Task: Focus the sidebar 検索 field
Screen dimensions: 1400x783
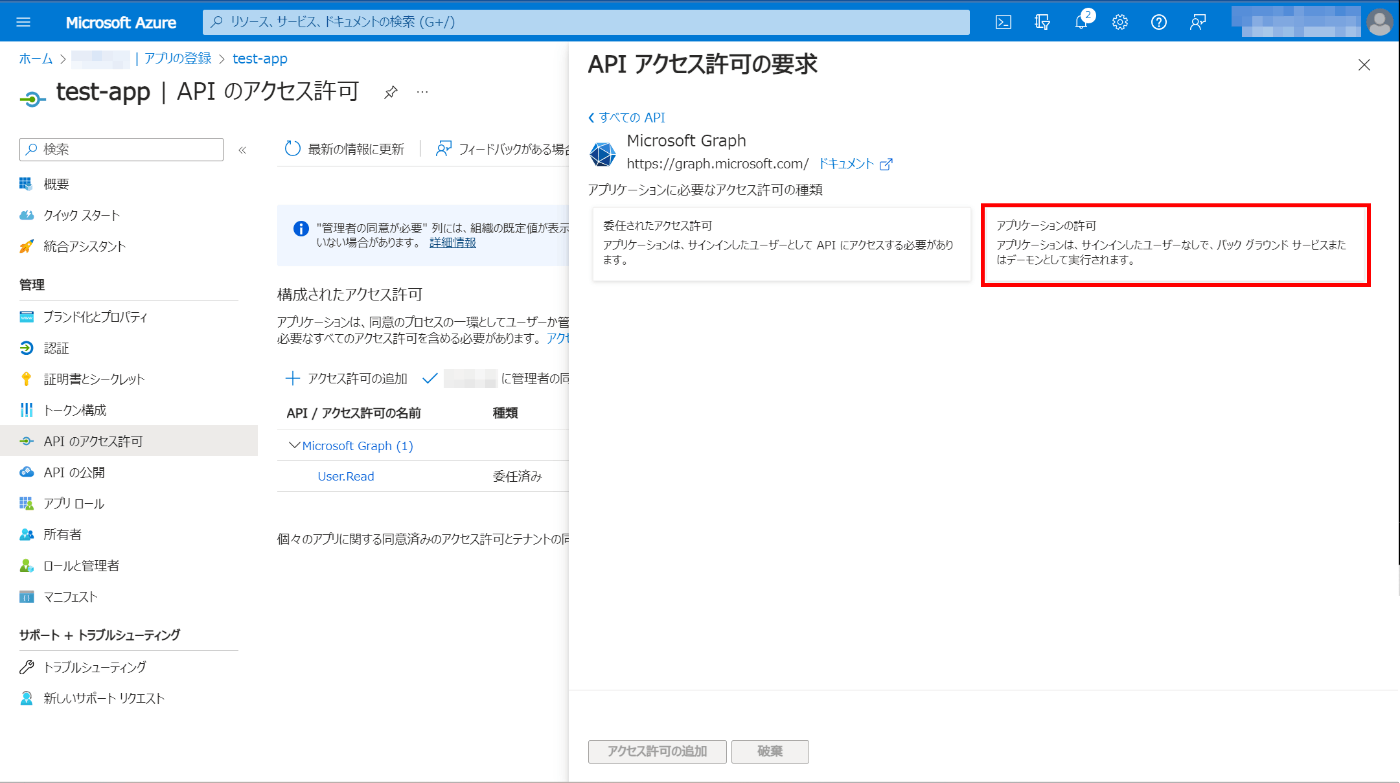Action: click(121, 149)
